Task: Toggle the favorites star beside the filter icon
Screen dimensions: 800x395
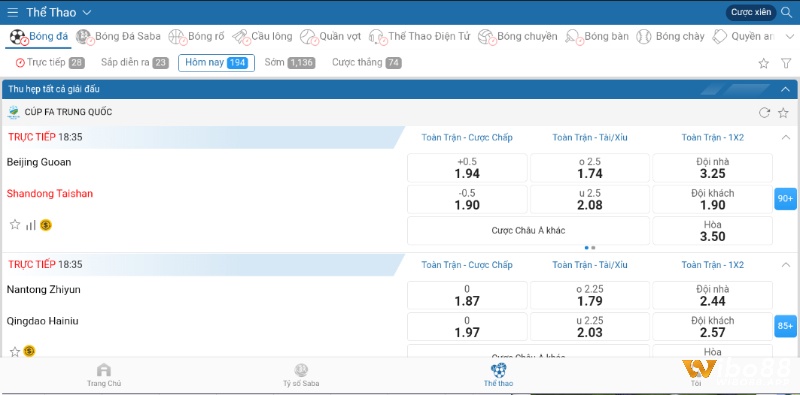Action: [x=763, y=63]
